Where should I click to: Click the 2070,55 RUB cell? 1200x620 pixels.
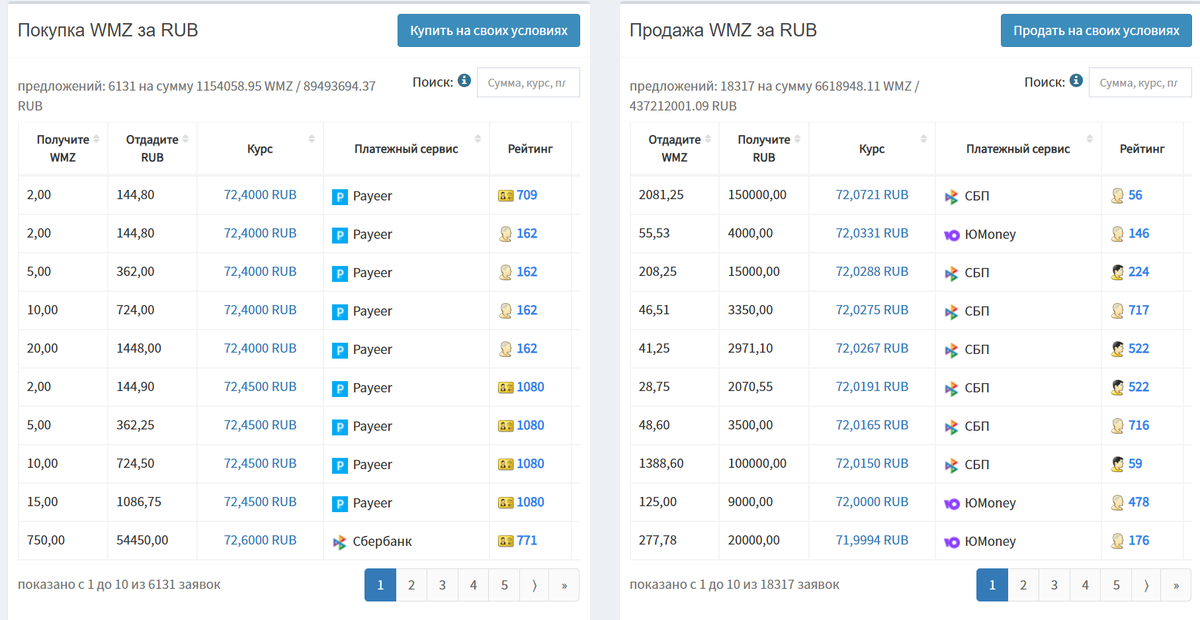(764, 387)
